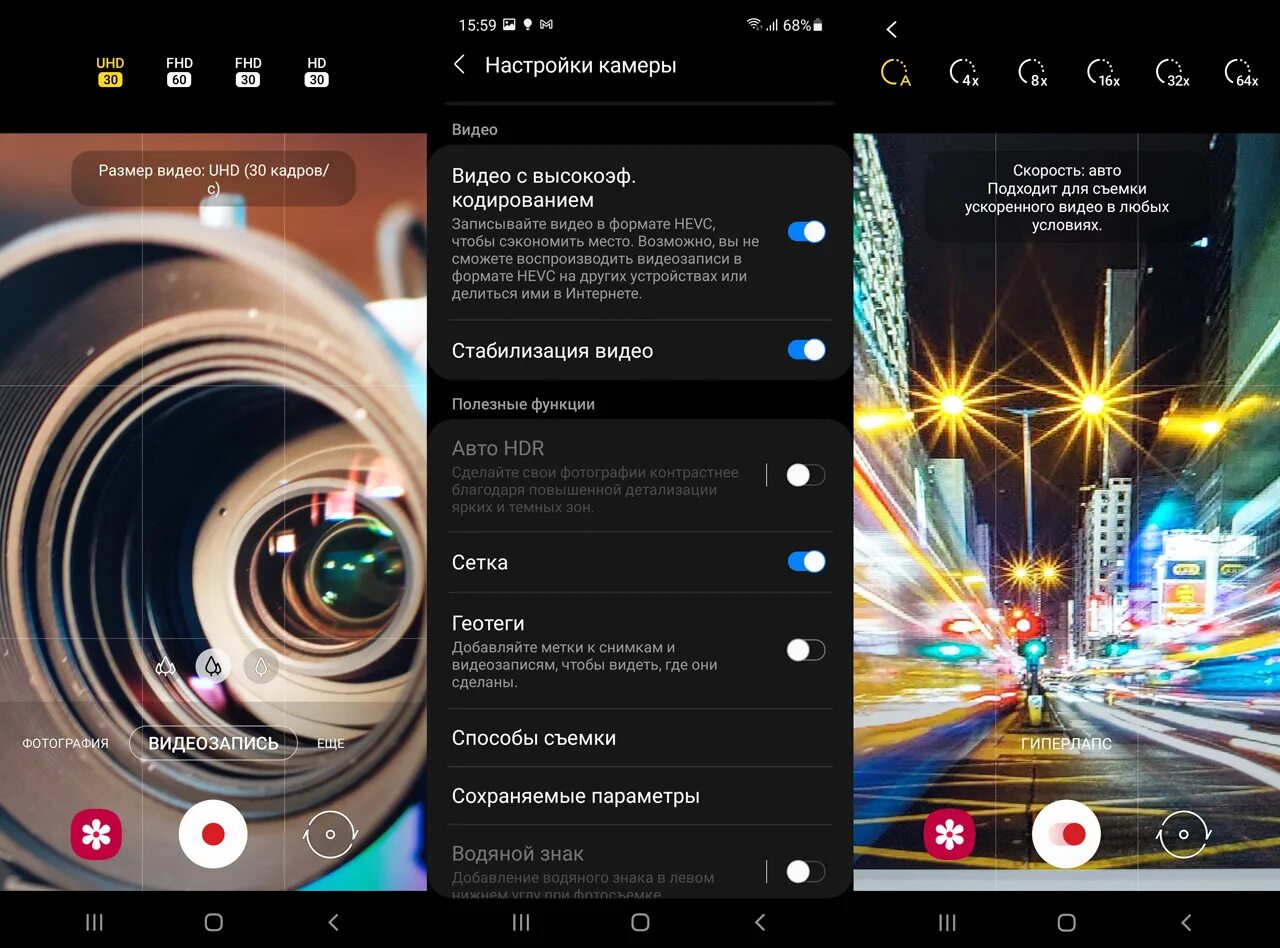Tap navigation back in hyperlapse screen
The width and height of the screenshot is (1280, 948).
1186,922
